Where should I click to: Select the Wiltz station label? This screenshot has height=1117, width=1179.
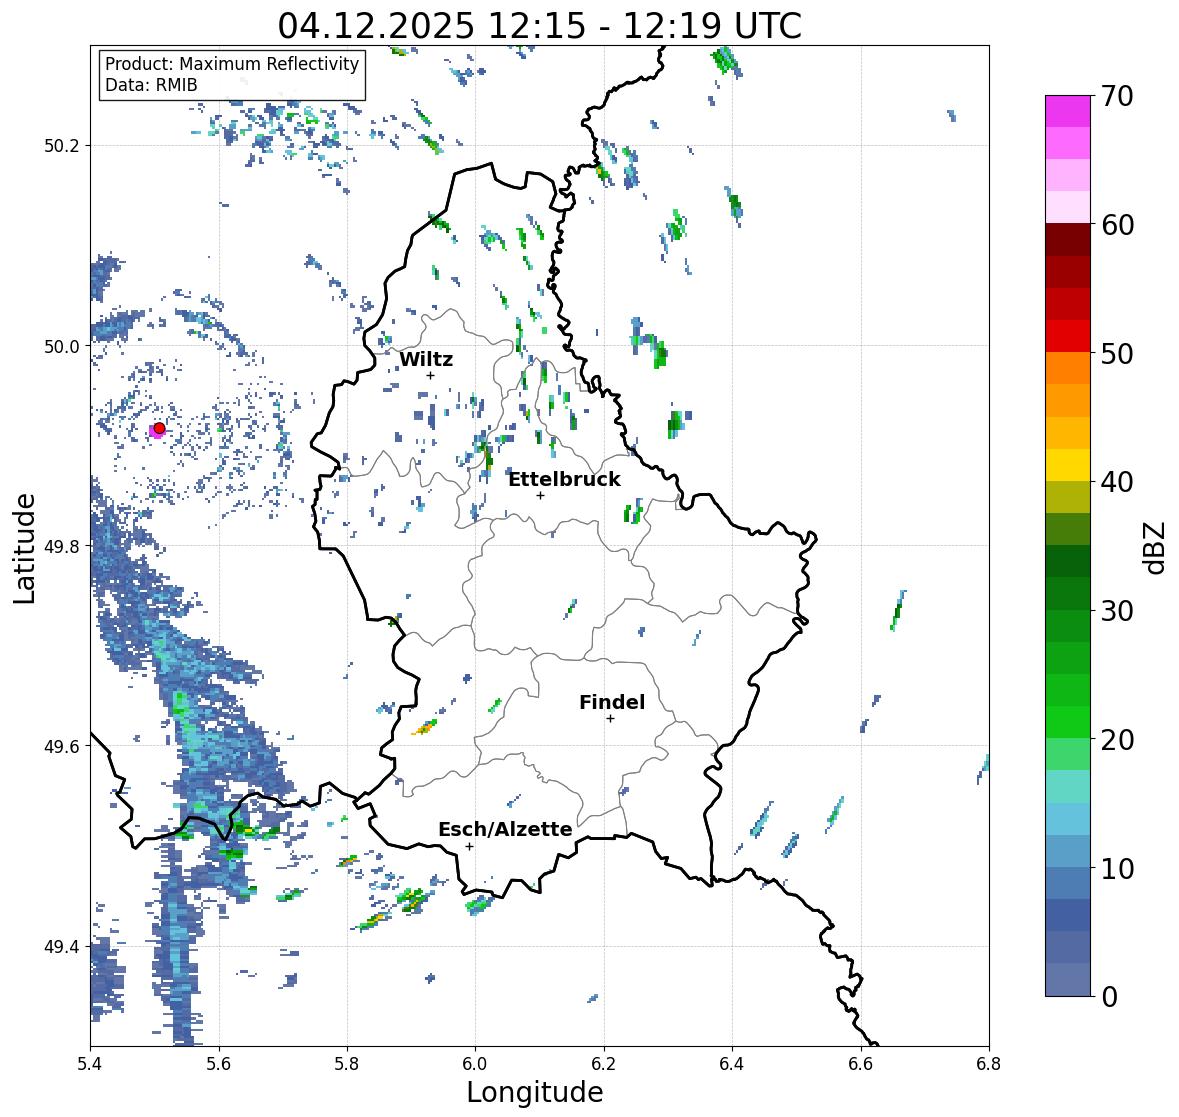click(426, 359)
